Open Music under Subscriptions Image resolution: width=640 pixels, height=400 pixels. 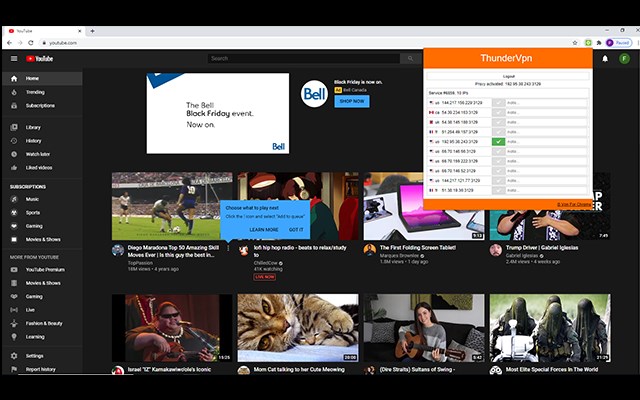pyautogui.click(x=42, y=199)
